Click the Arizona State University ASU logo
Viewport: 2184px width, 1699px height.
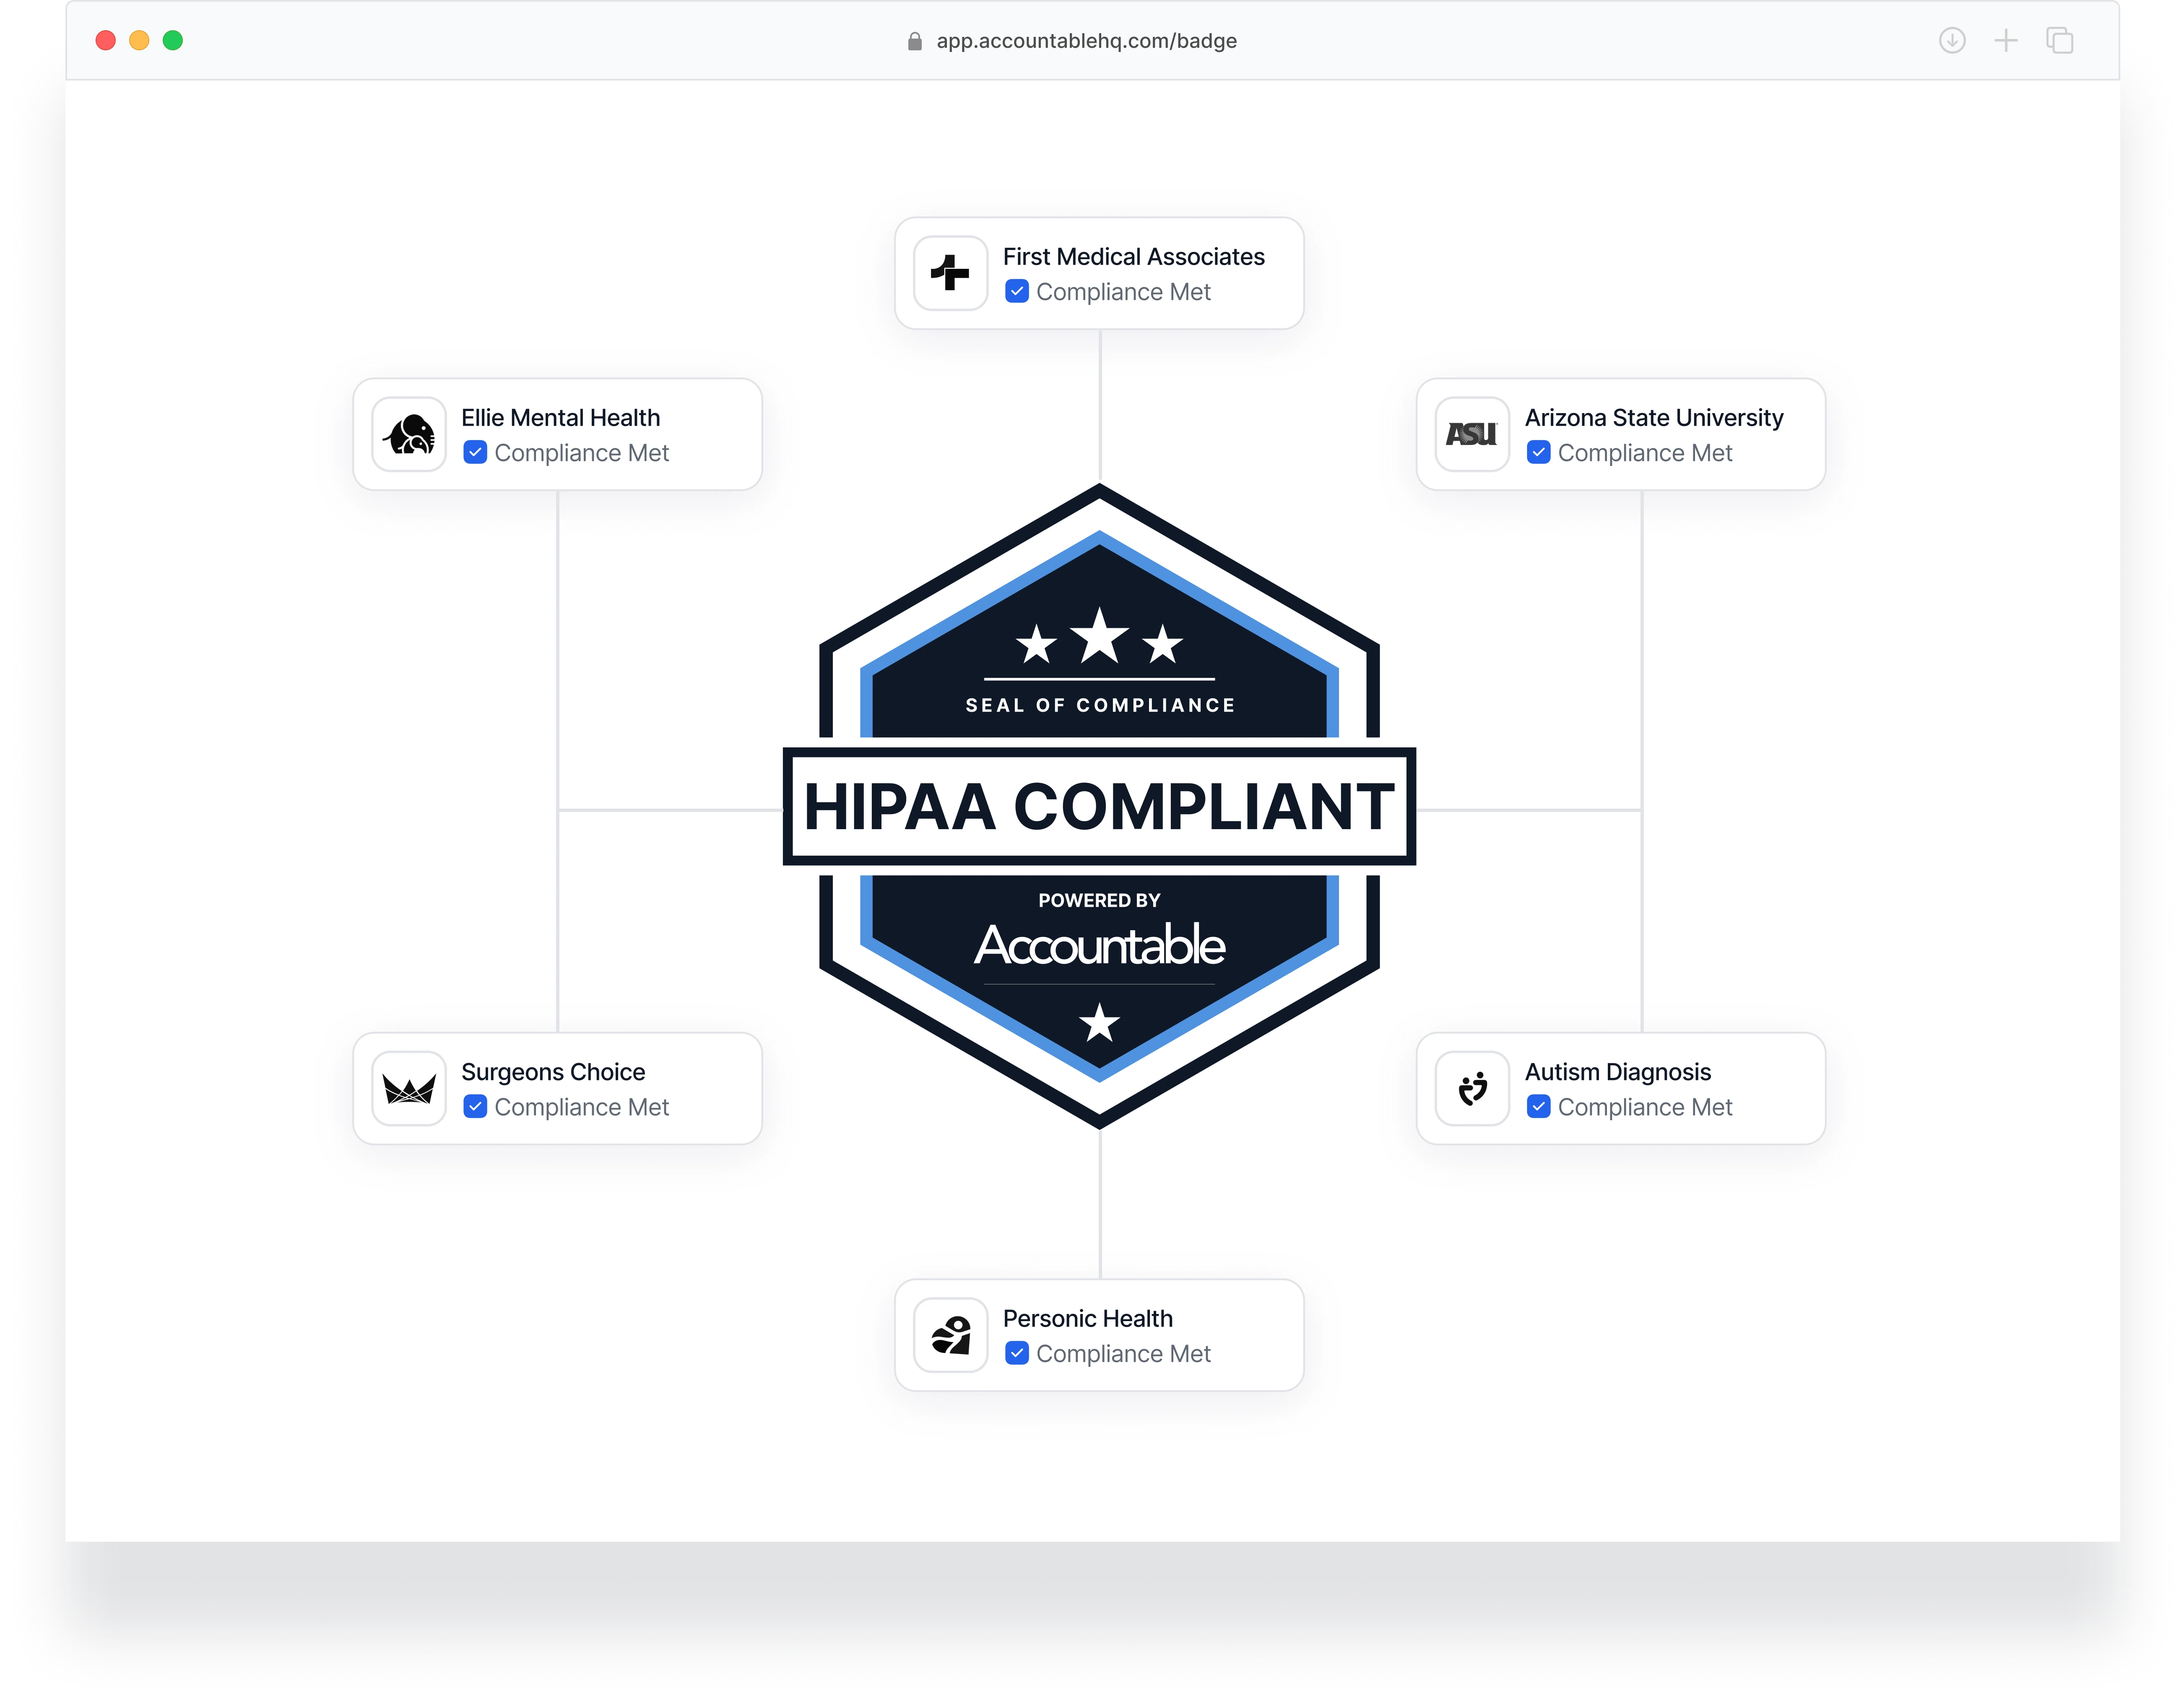pyautogui.click(x=1472, y=434)
